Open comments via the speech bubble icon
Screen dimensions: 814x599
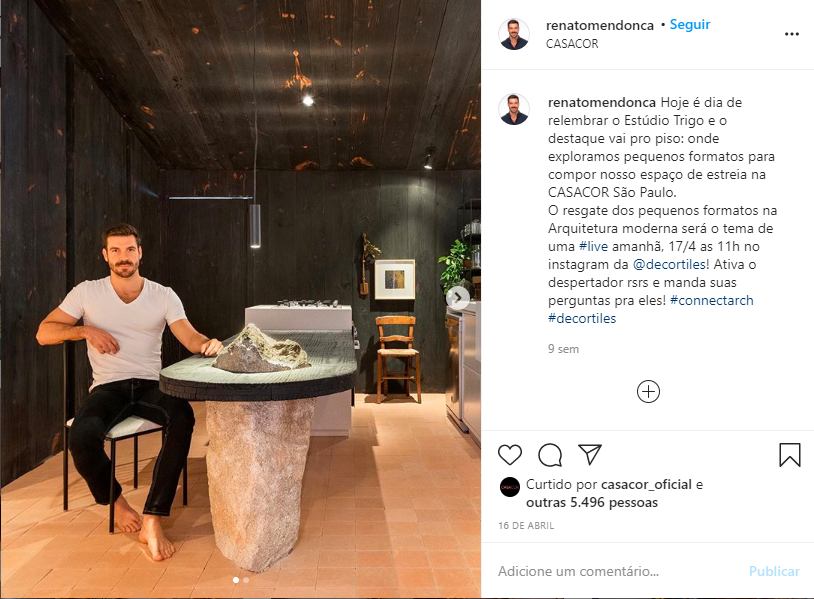click(x=550, y=455)
